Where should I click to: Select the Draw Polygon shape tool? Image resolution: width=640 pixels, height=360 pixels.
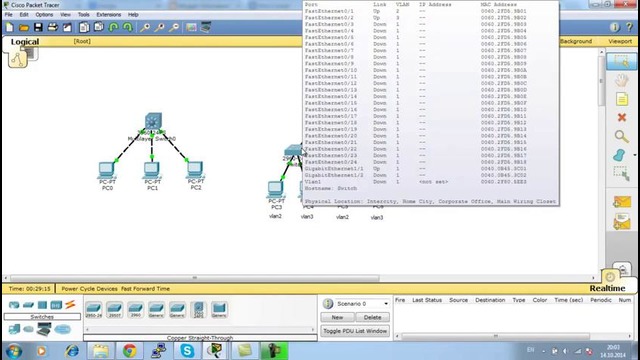[619, 155]
